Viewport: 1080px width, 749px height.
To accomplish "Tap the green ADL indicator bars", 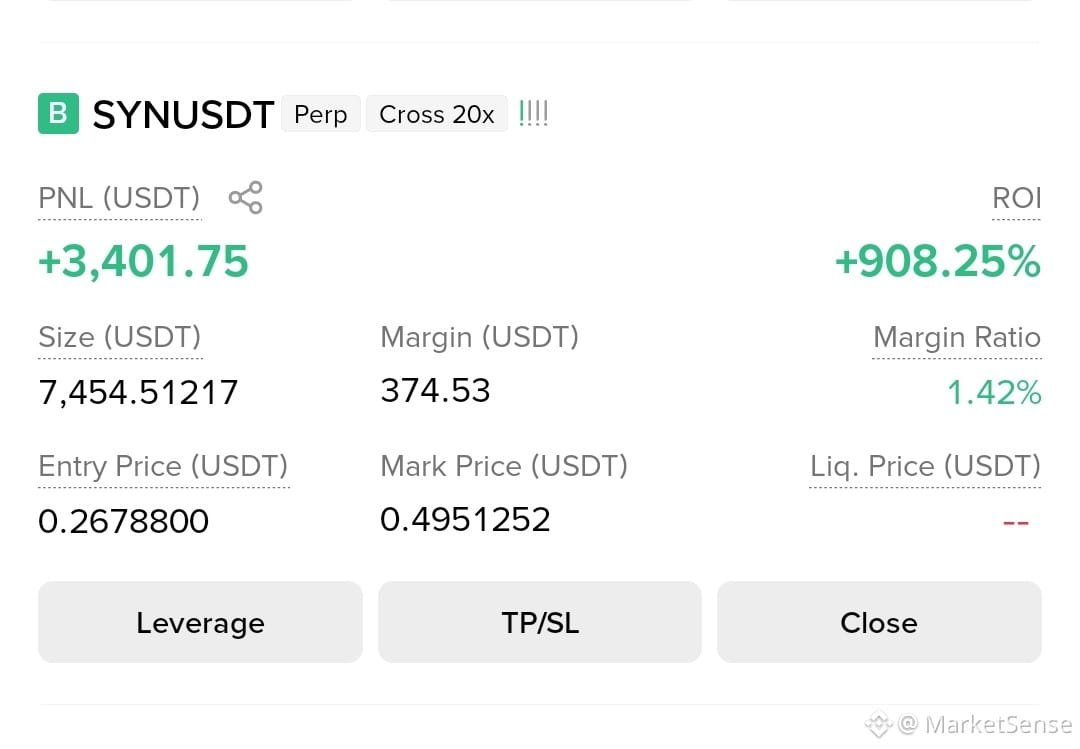I will click(533, 113).
